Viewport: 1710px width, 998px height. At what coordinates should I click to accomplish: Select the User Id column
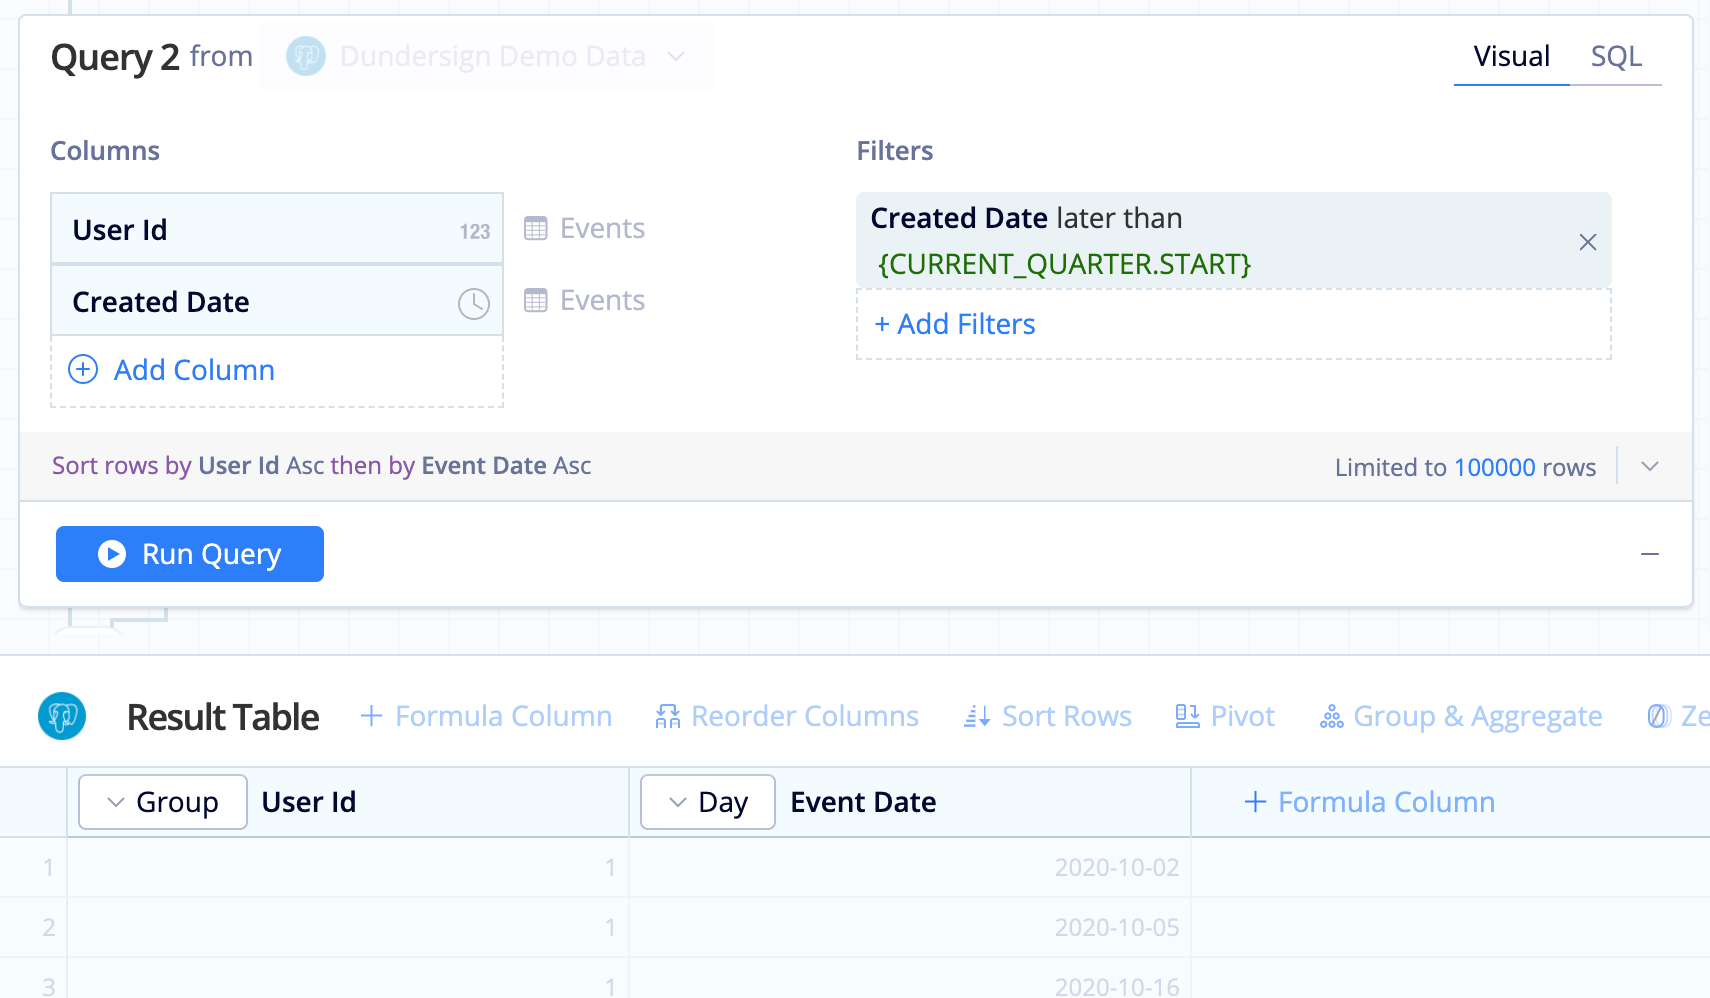tap(277, 229)
